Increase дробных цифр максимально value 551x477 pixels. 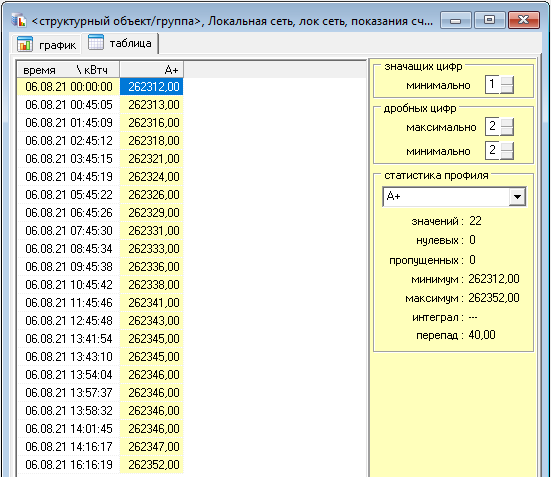(x=506, y=123)
